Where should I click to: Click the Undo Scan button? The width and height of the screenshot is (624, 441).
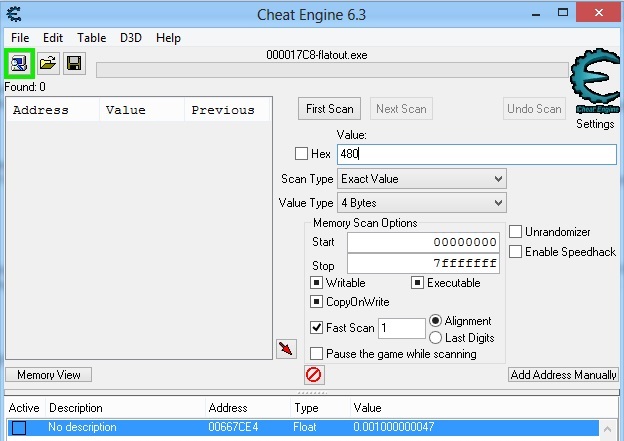click(534, 109)
